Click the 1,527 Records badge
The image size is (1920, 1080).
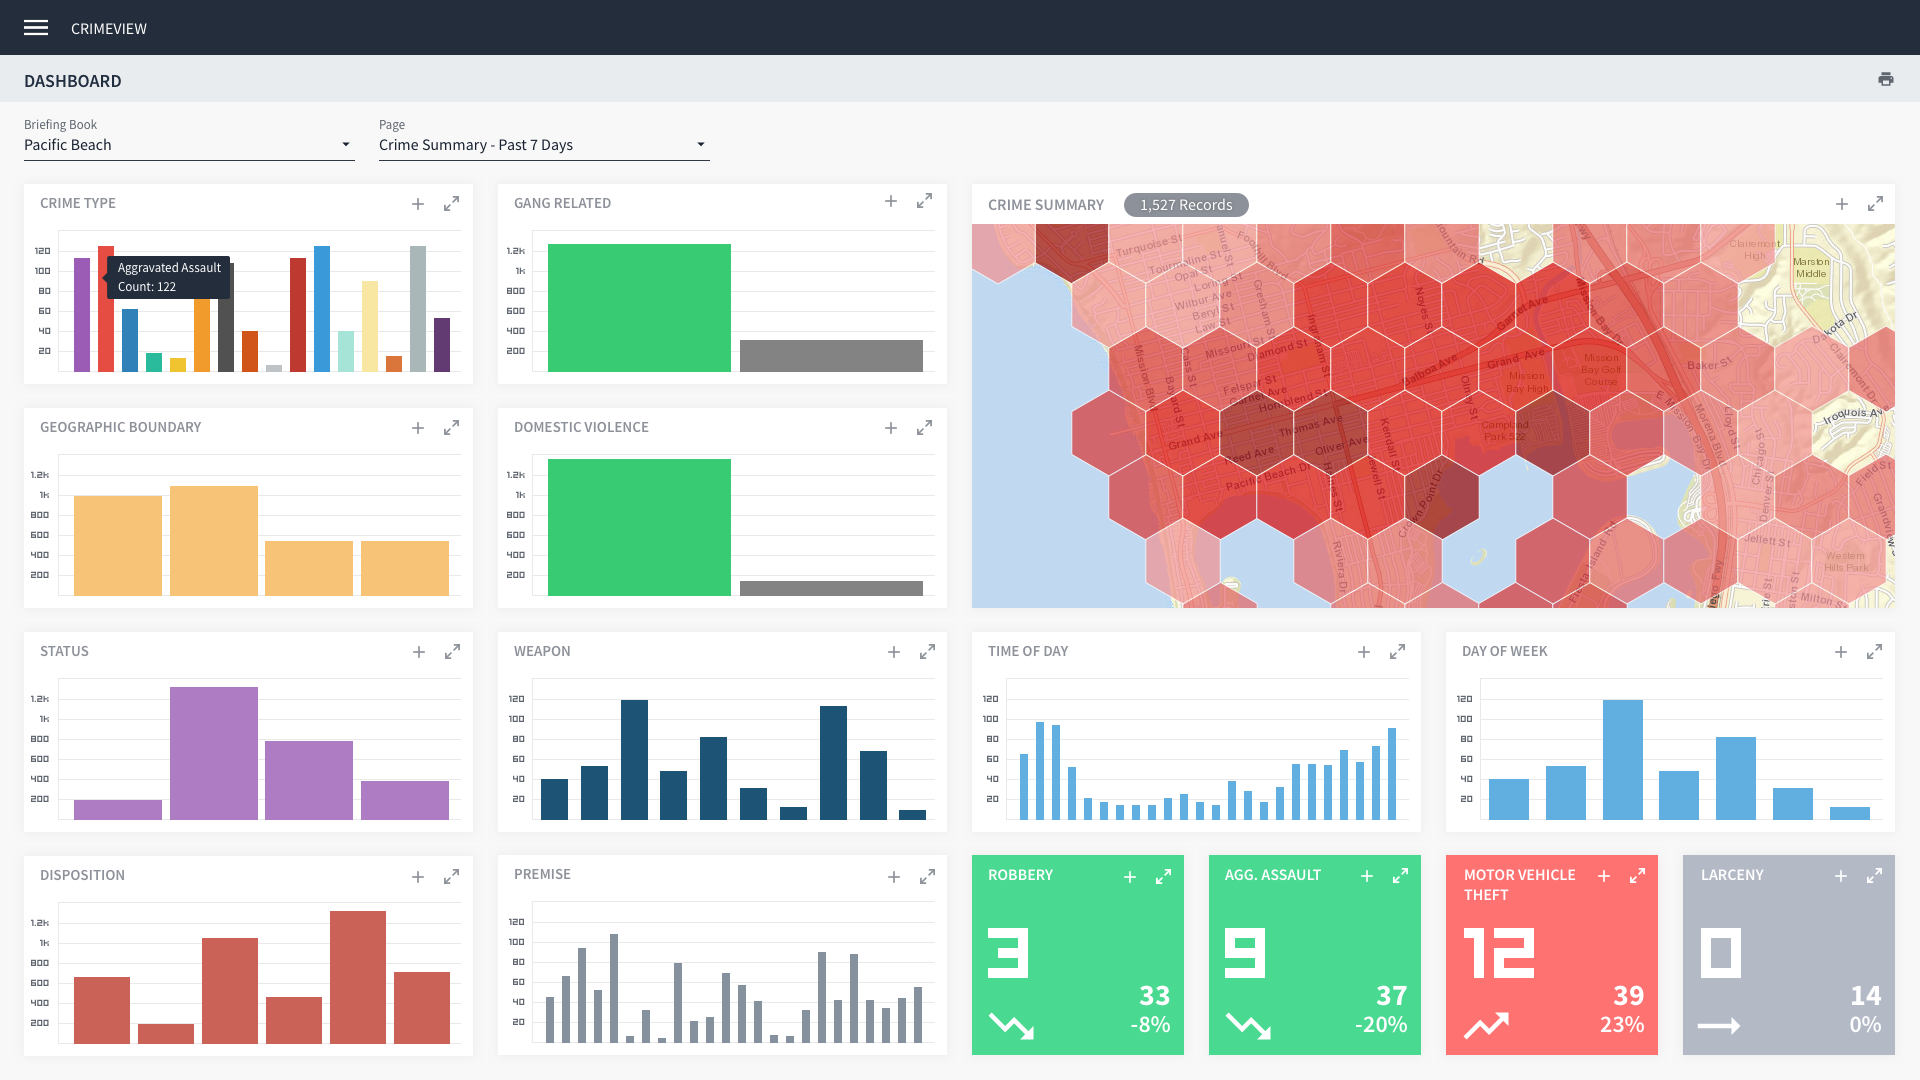(1186, 205)
